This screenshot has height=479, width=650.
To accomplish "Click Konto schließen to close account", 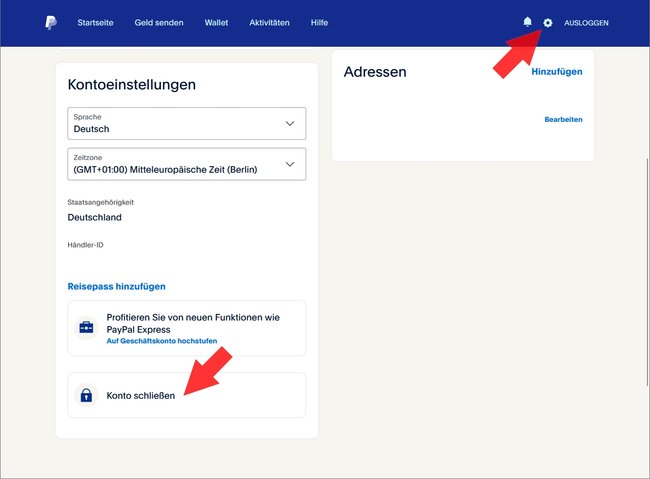I will click(187, 395).
